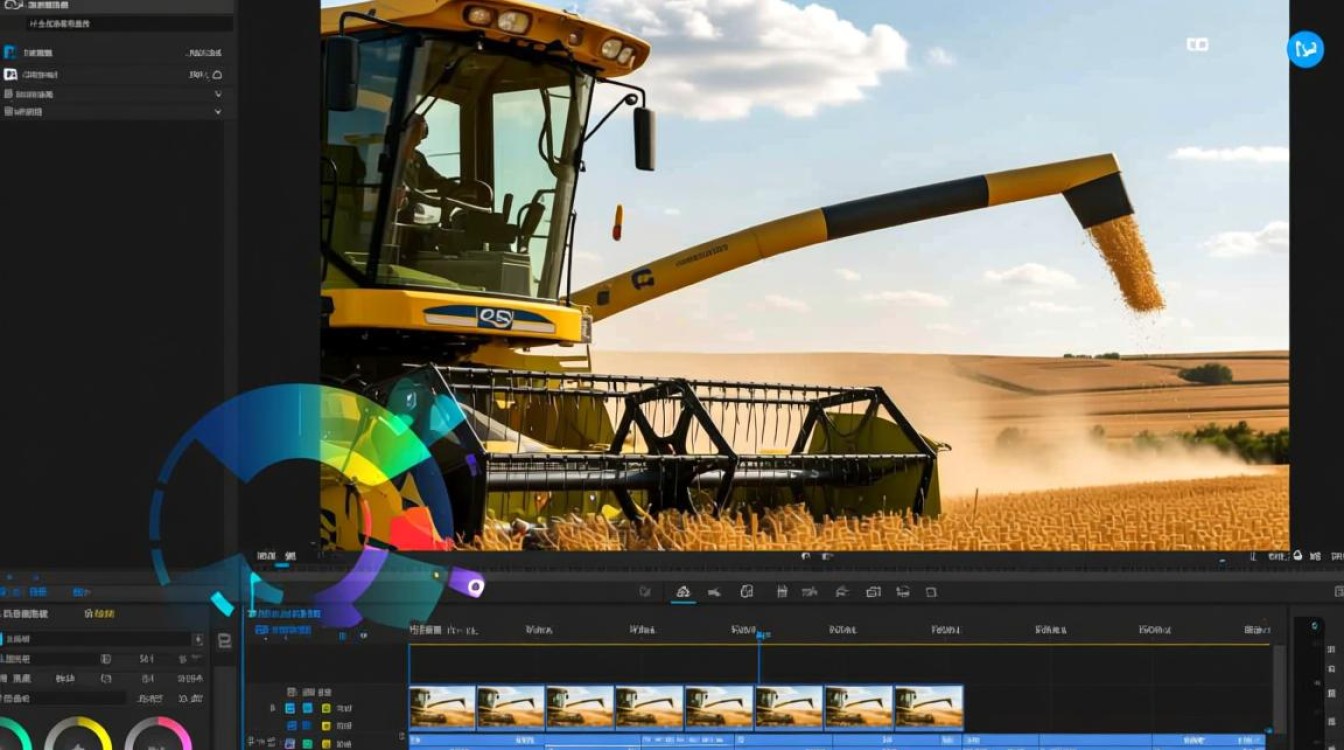The height and width of the screenshot is (750, 1344).
Task: Expand the fourth row's chevron in the left panel
Action: [218, 112]
